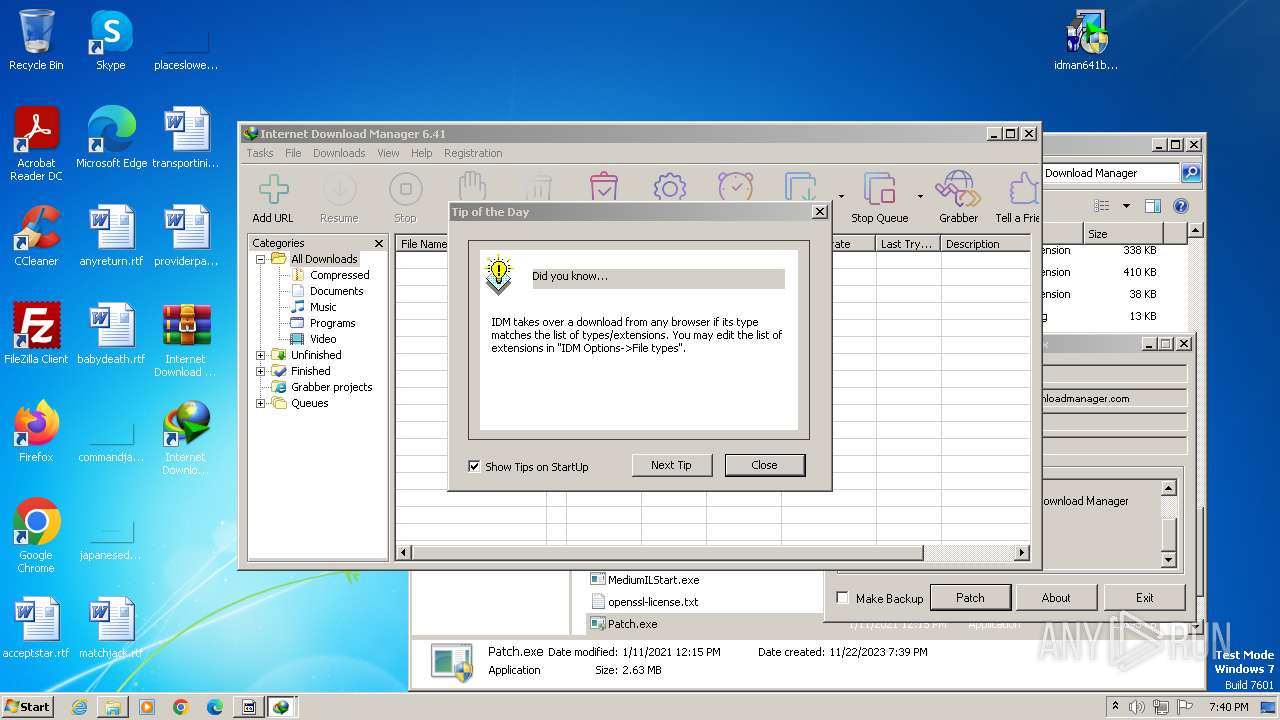Select MediumILStart.exe in Explorer
The image size is (1280, 720).
click(x=653, y=580)
